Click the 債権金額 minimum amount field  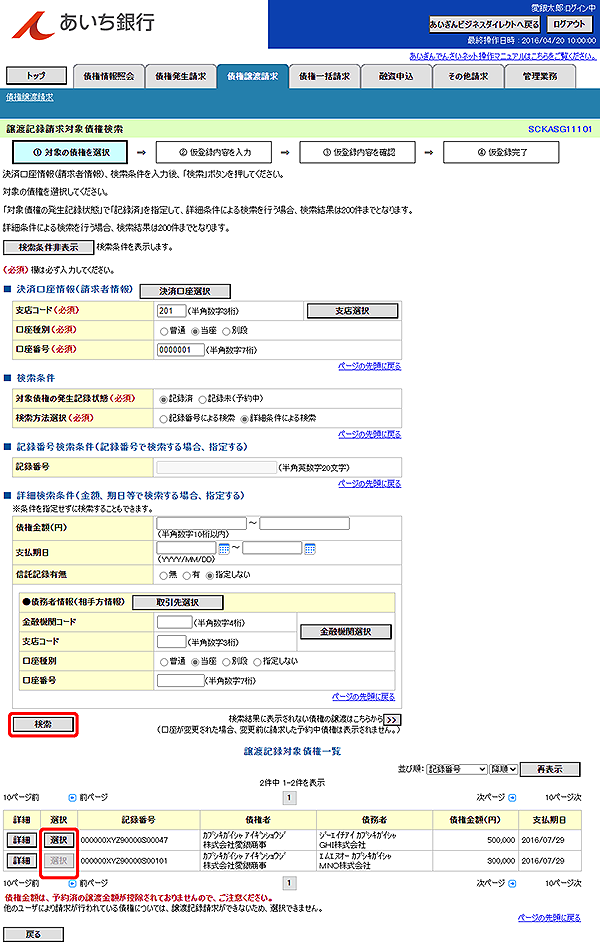click(202, 523)
